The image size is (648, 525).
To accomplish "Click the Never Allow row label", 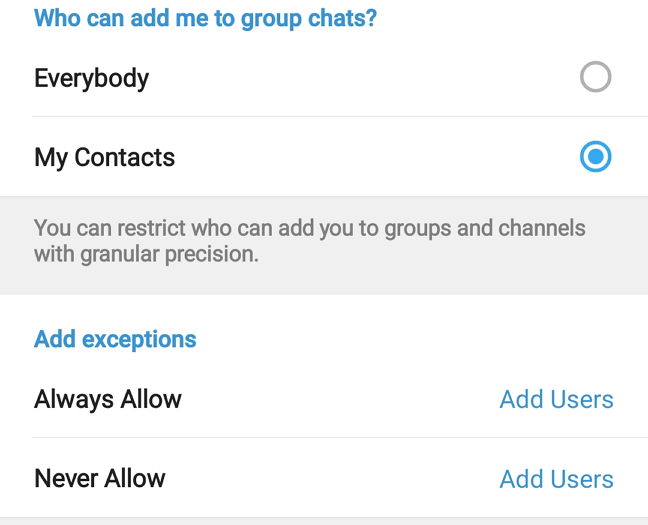I will pyautogui.click(x=100, y=479).
